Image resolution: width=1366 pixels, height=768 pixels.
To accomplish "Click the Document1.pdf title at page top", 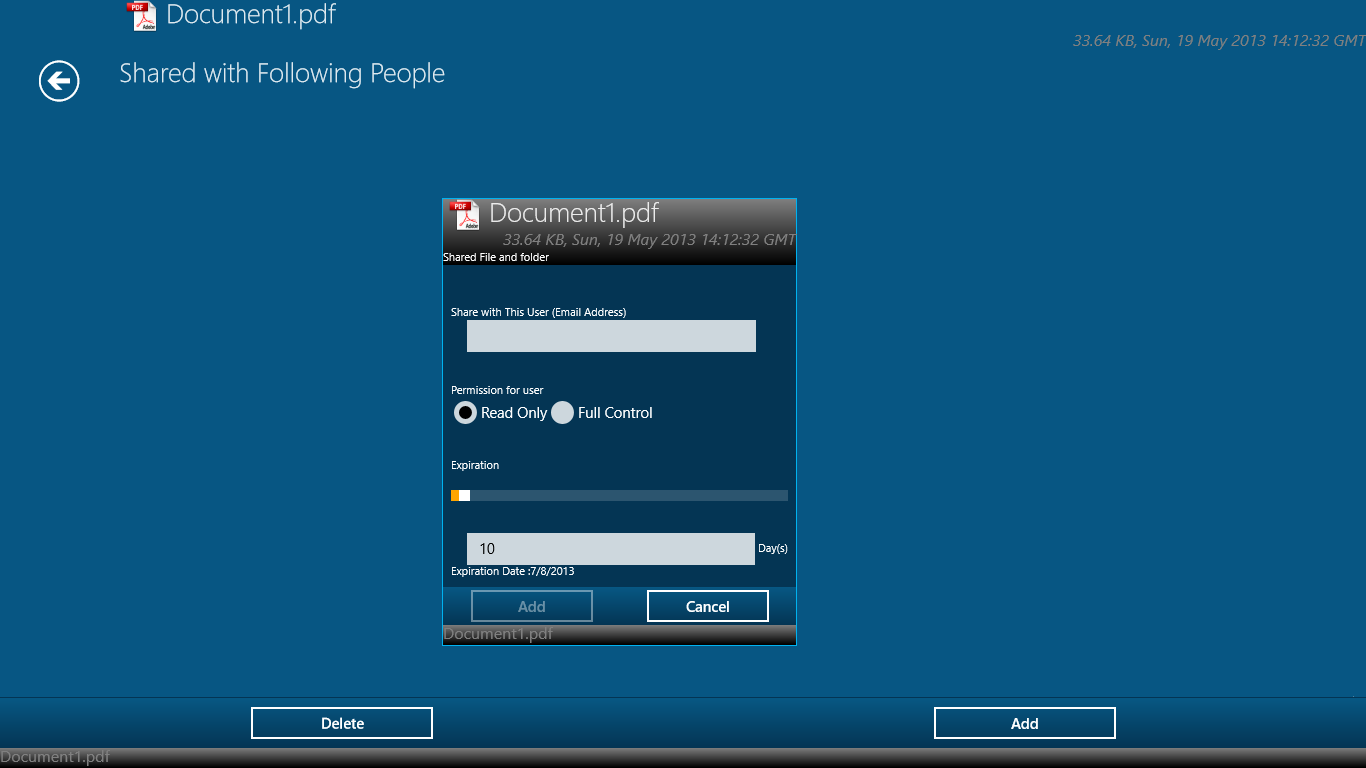I will [251, 15].
